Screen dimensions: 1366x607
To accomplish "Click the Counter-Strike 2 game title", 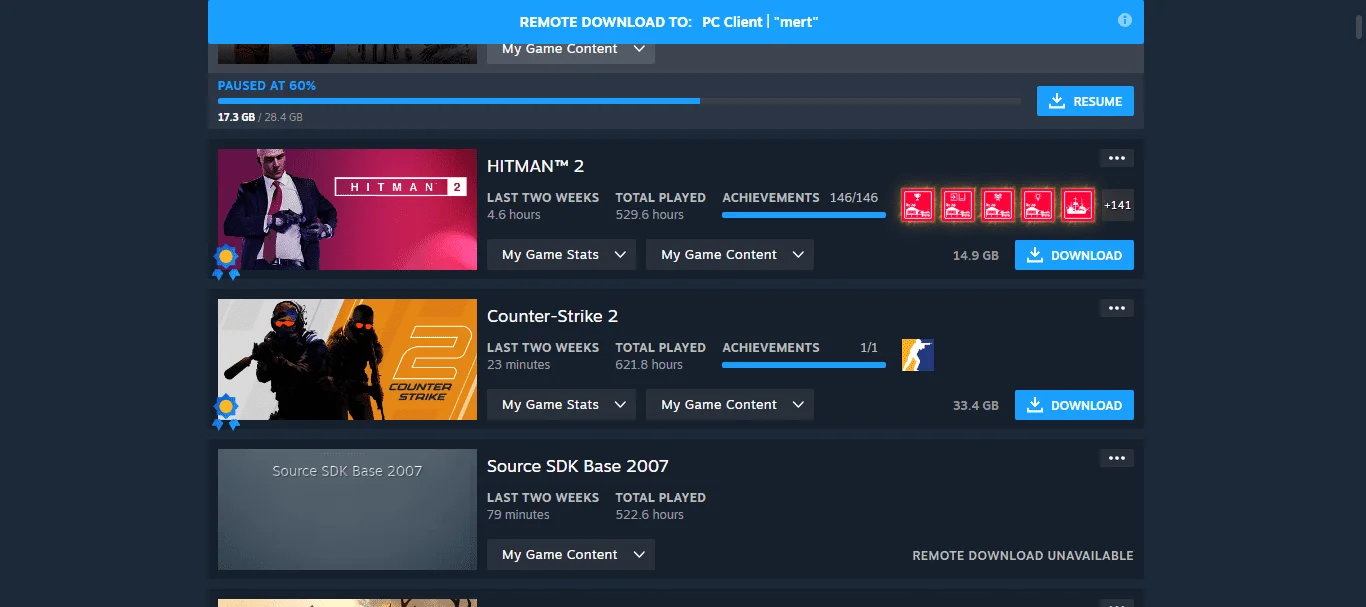I will point(552,316).
